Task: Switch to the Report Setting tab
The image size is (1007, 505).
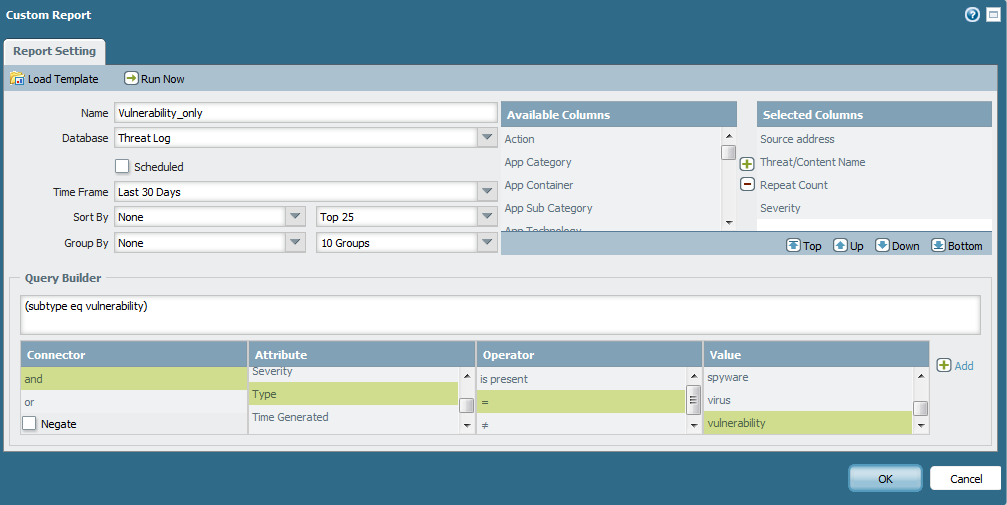Action: coord(55,52)
